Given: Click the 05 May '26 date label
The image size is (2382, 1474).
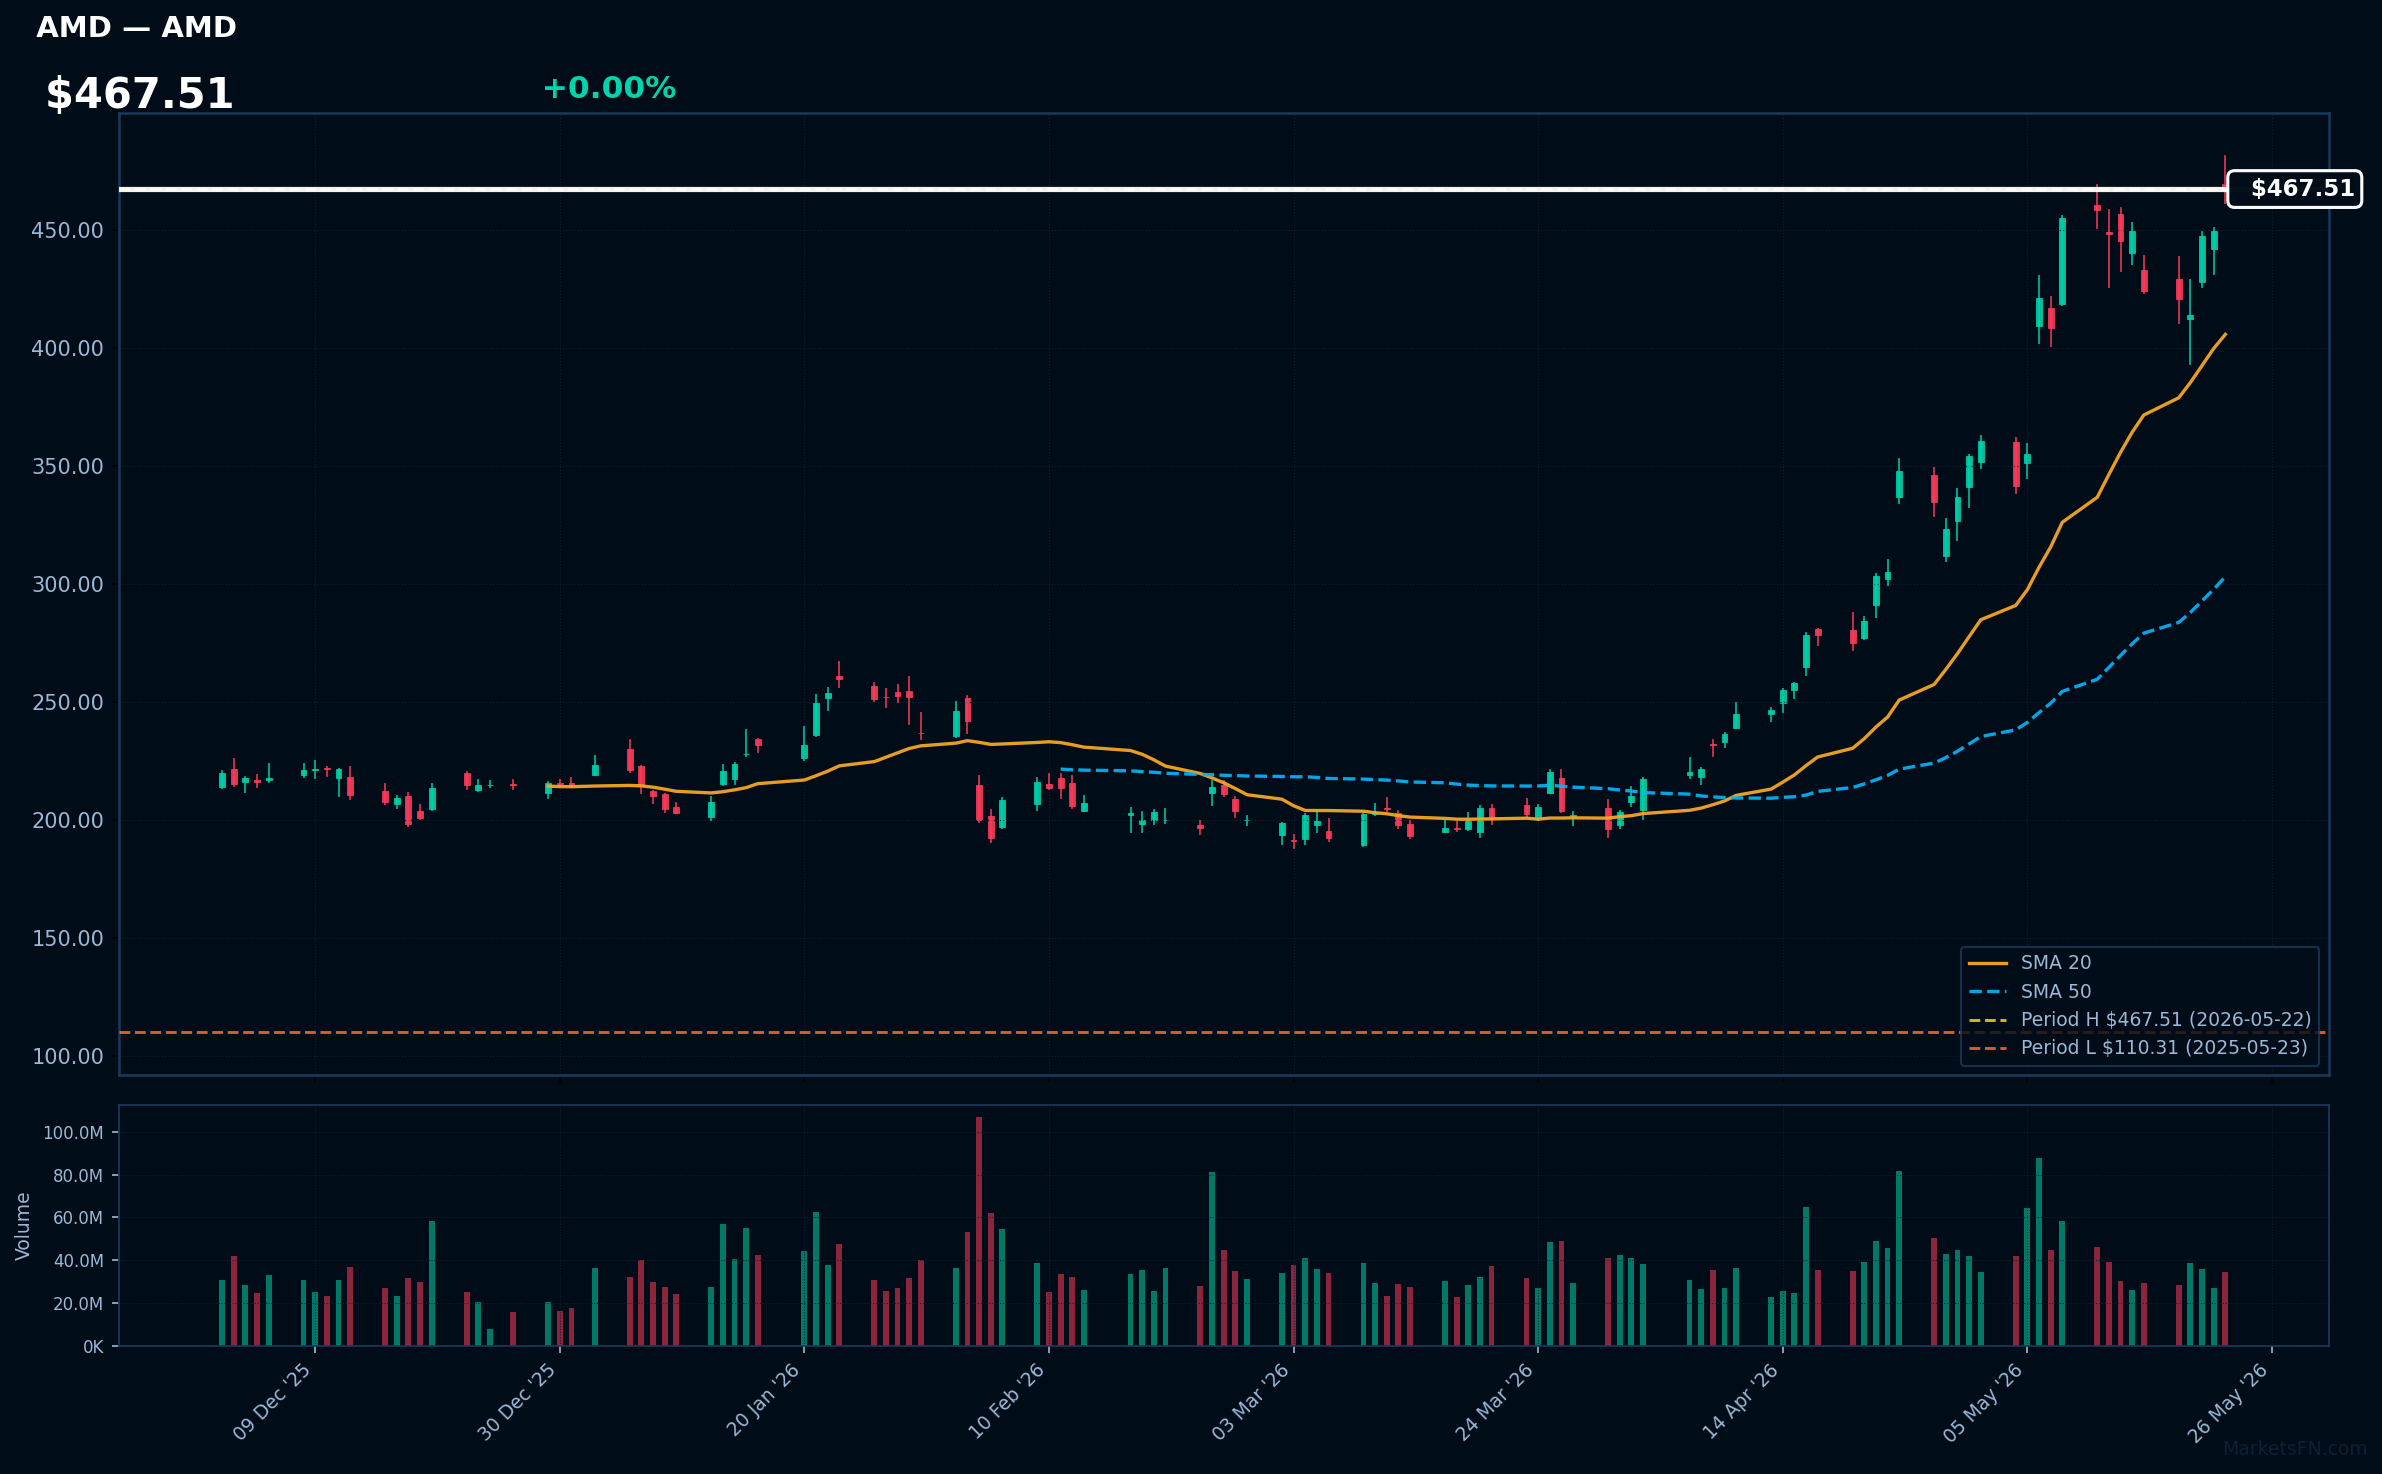Looking at the screenshot, I should pos(1983,1402).
